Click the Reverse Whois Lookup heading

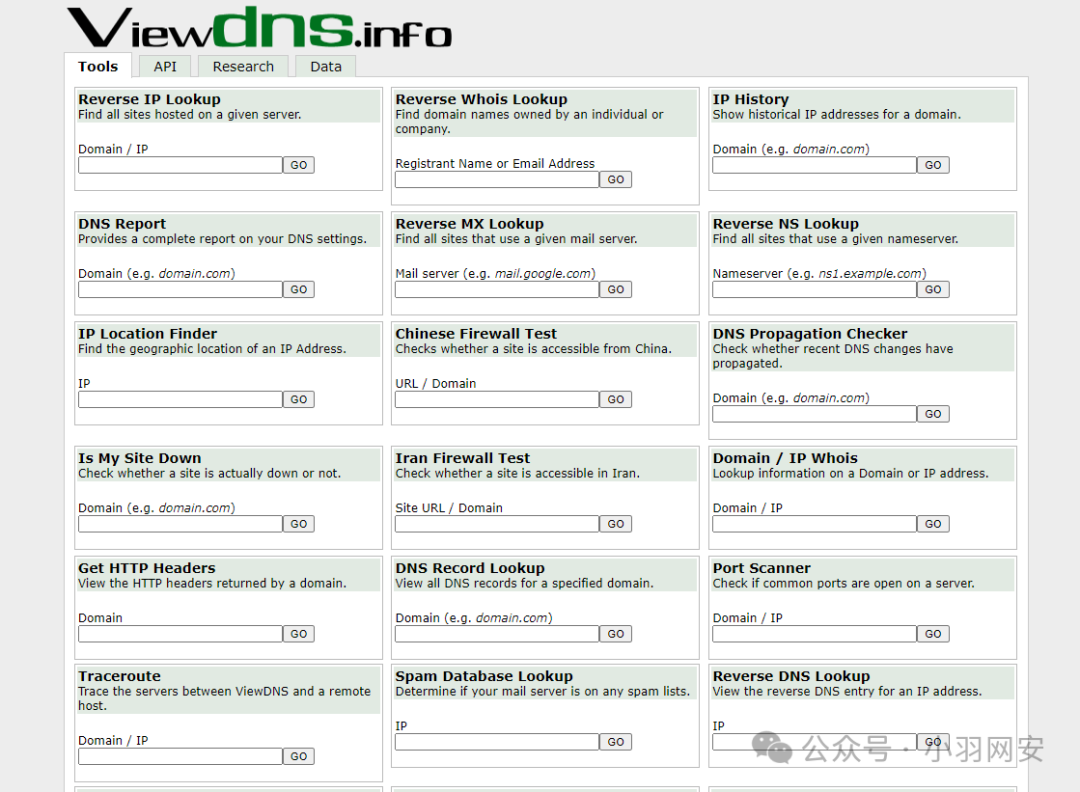point(481,99)
